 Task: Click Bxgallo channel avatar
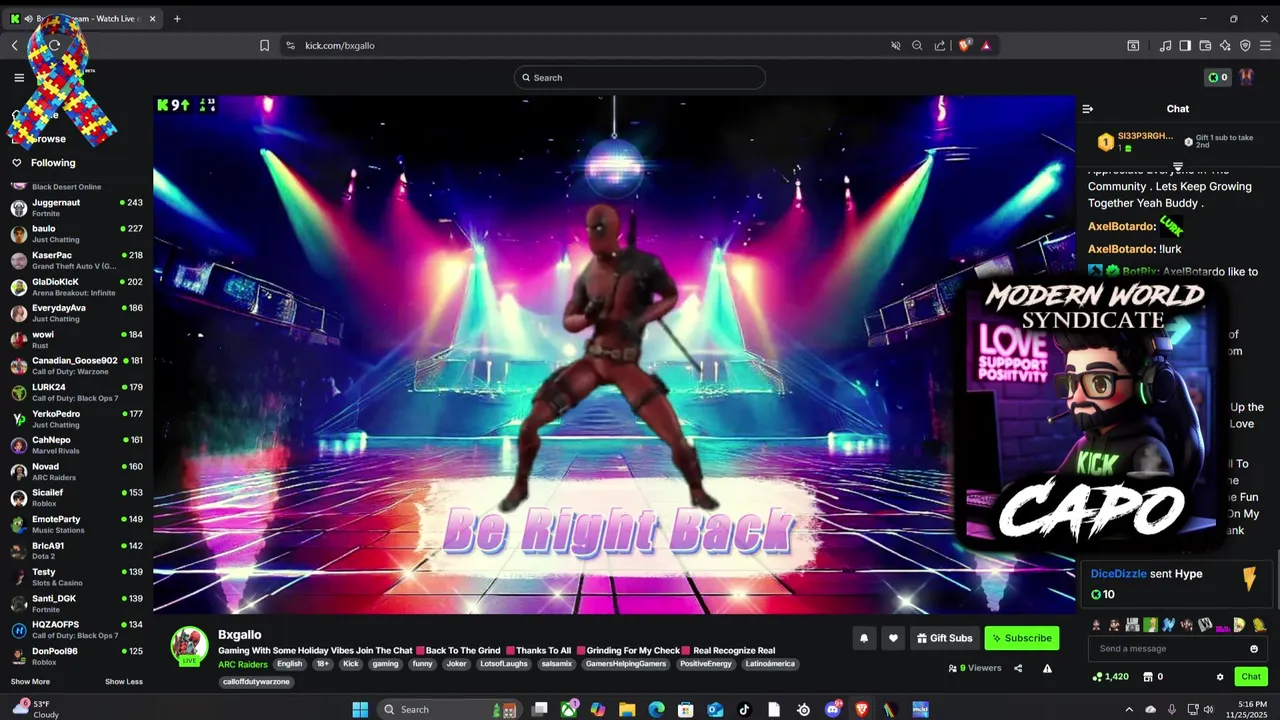coord(189,646)
